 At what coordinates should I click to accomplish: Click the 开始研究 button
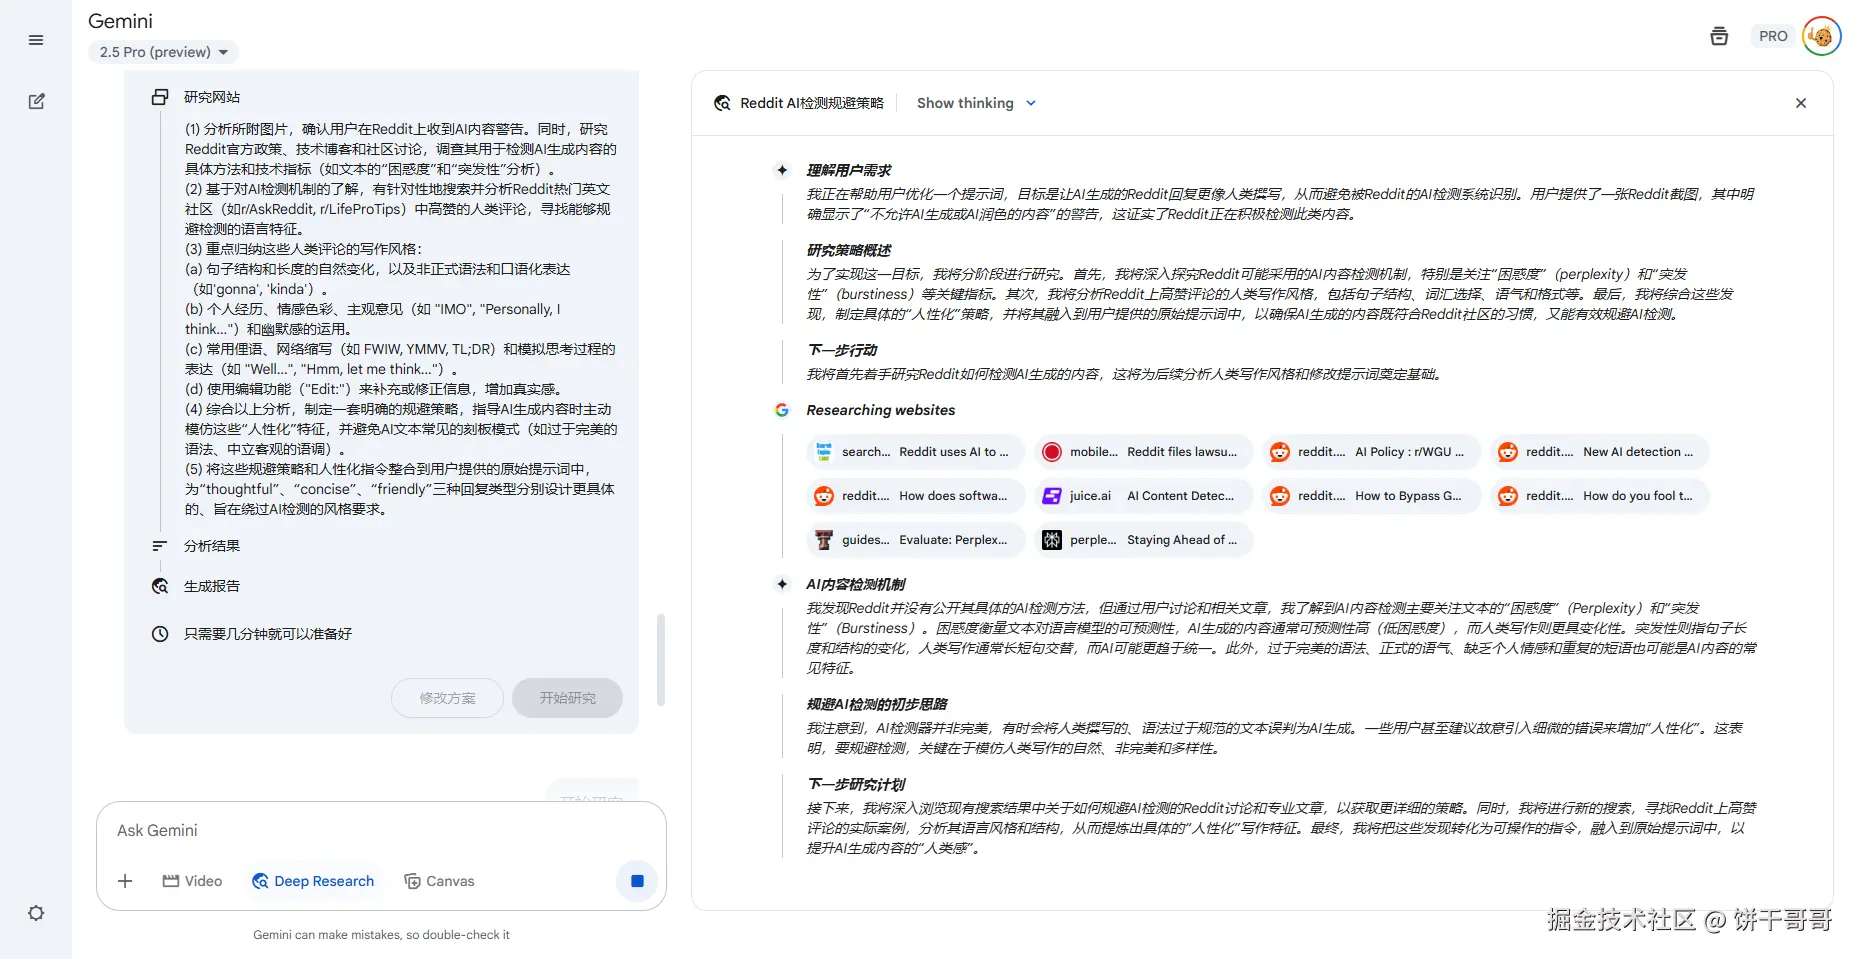(567, 698)
